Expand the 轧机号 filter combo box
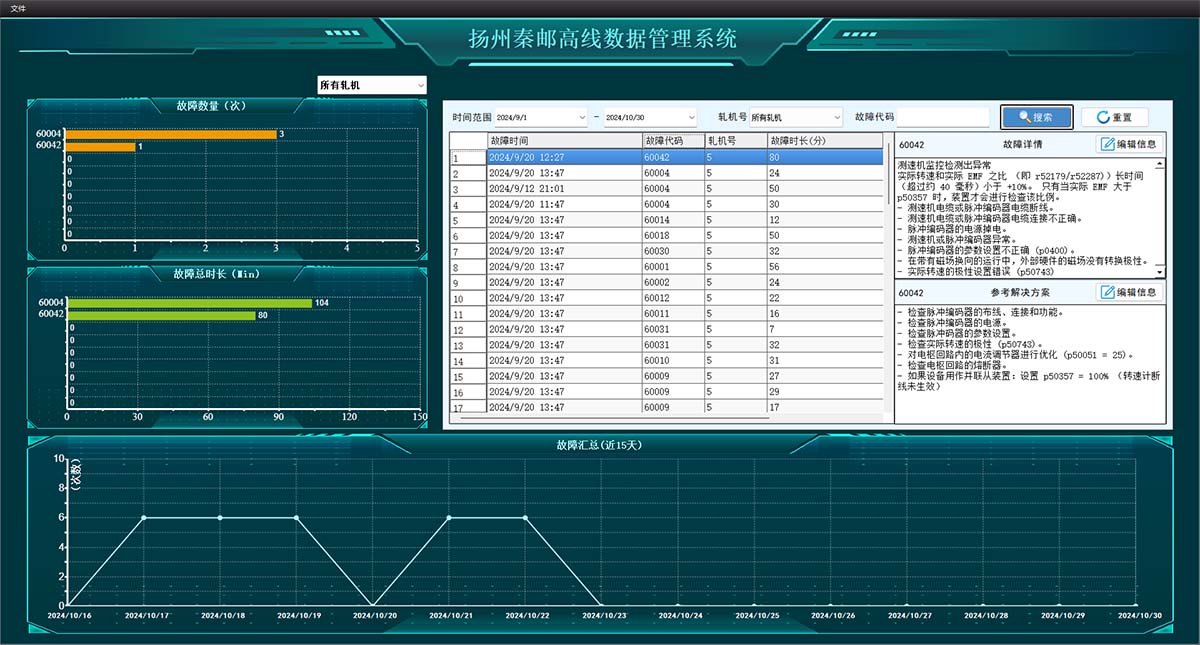The image size is (1200, 645). (797, 117)
